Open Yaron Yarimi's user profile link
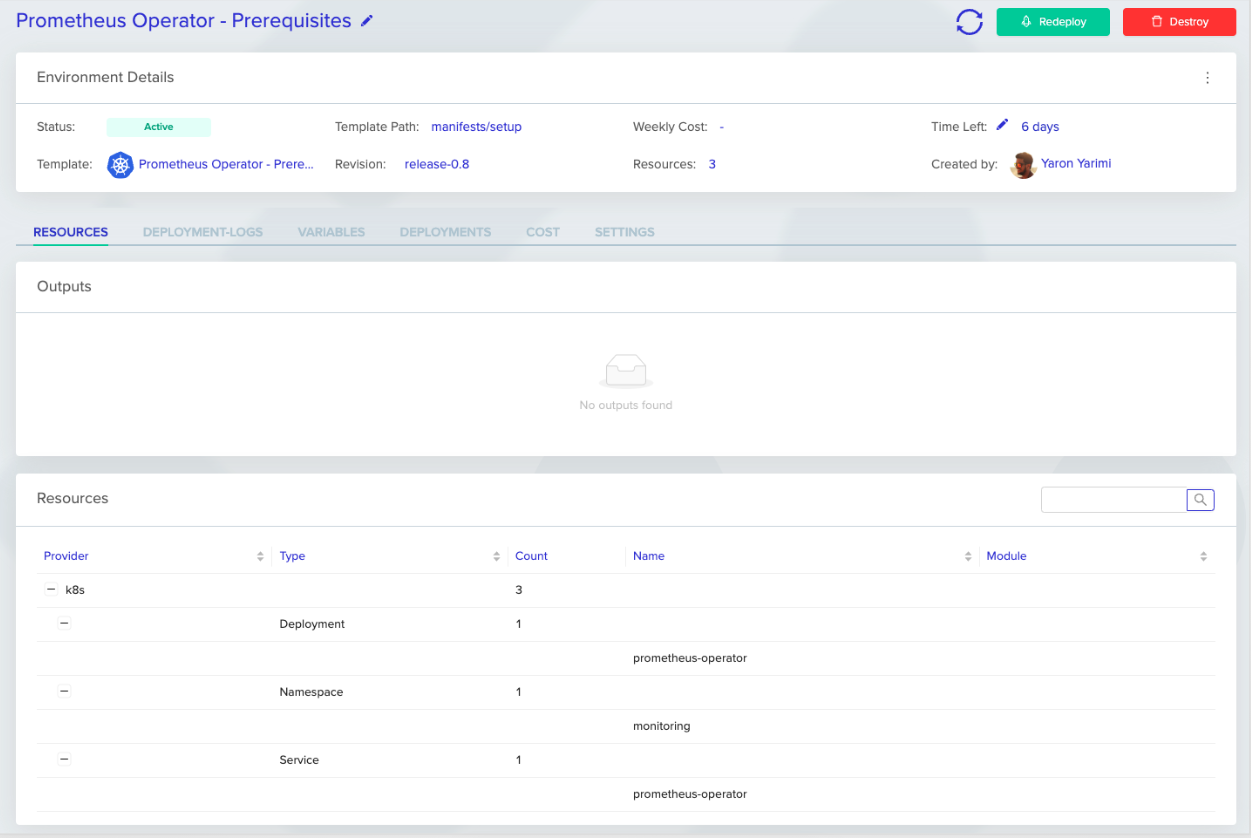Viewport: 1251px width, 838px height. pyautogui.click(x=1076, y=163)
